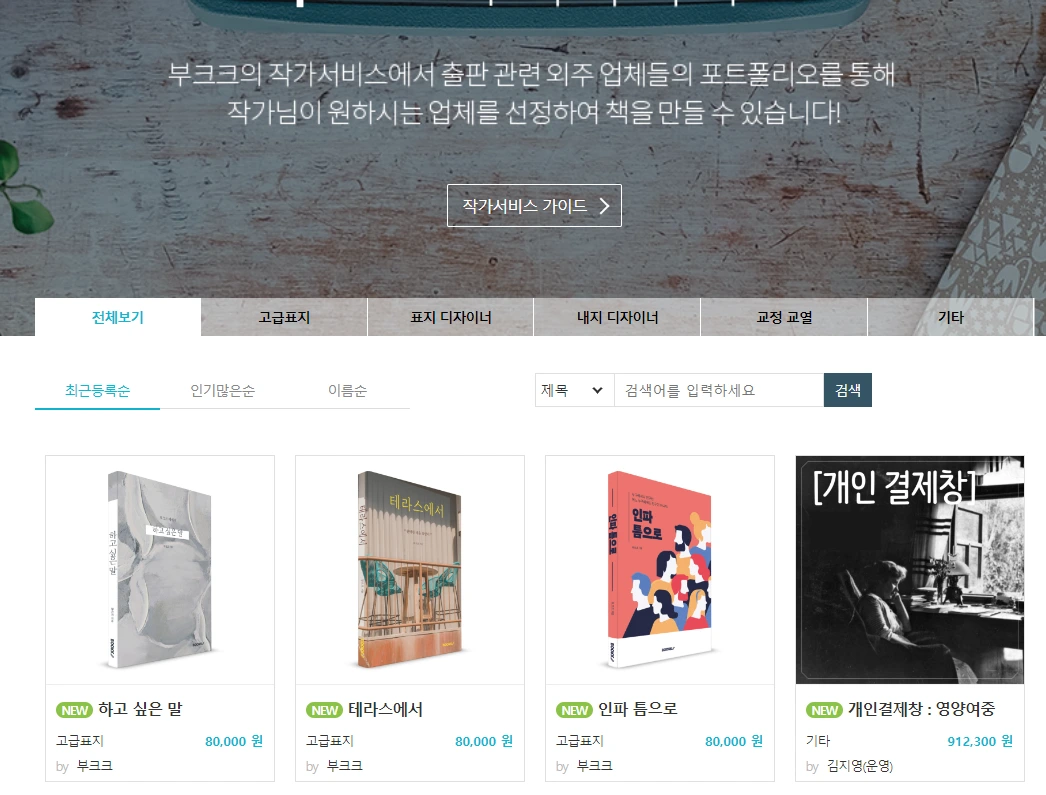This screenshot has height=795, width=1046.
Task: Open the 하고 싶은 말 book cover thumbnail
Action: coord(160,570)
